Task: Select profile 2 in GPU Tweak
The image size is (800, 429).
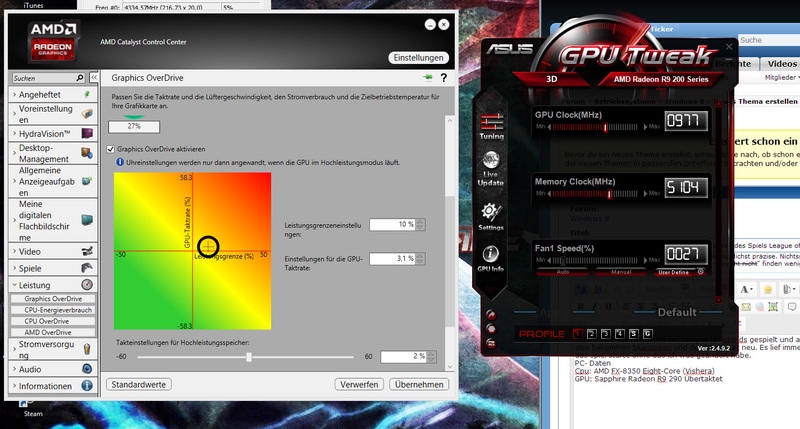Action: tap(592, 334)
